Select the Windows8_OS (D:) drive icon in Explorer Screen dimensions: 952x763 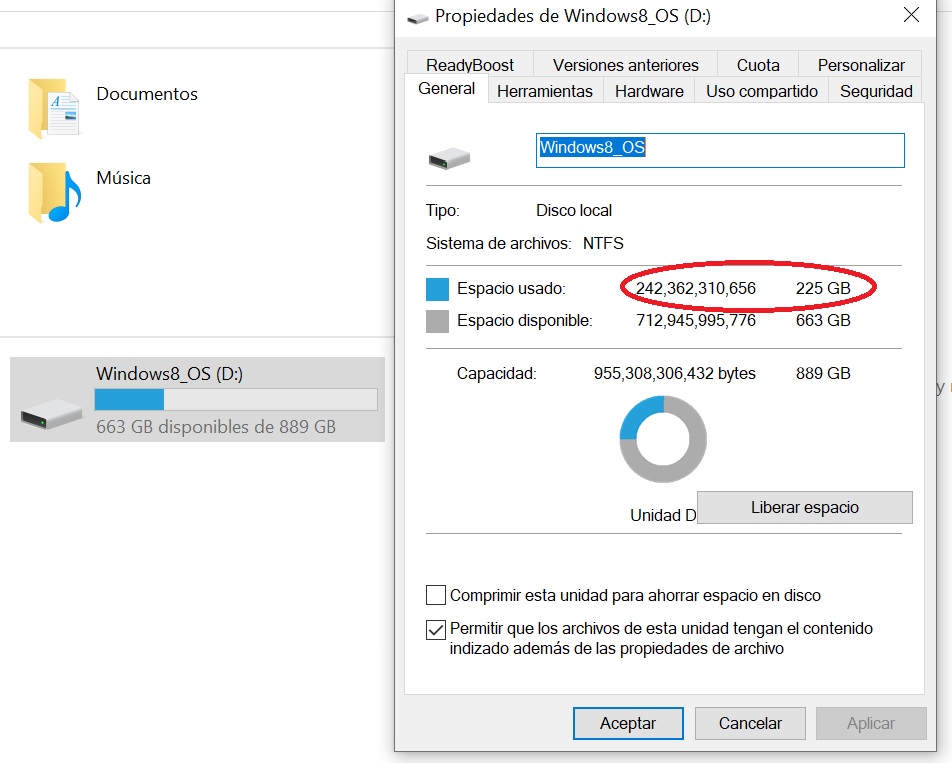tap(51, 413)
